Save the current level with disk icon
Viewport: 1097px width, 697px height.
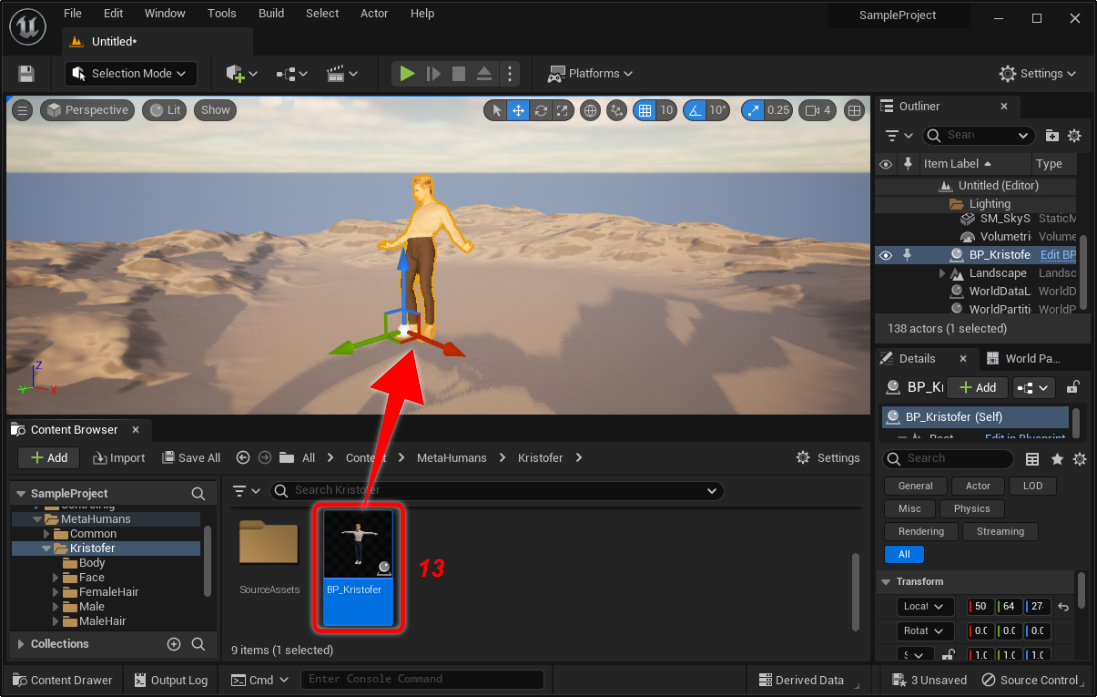[x=26, y=74]
